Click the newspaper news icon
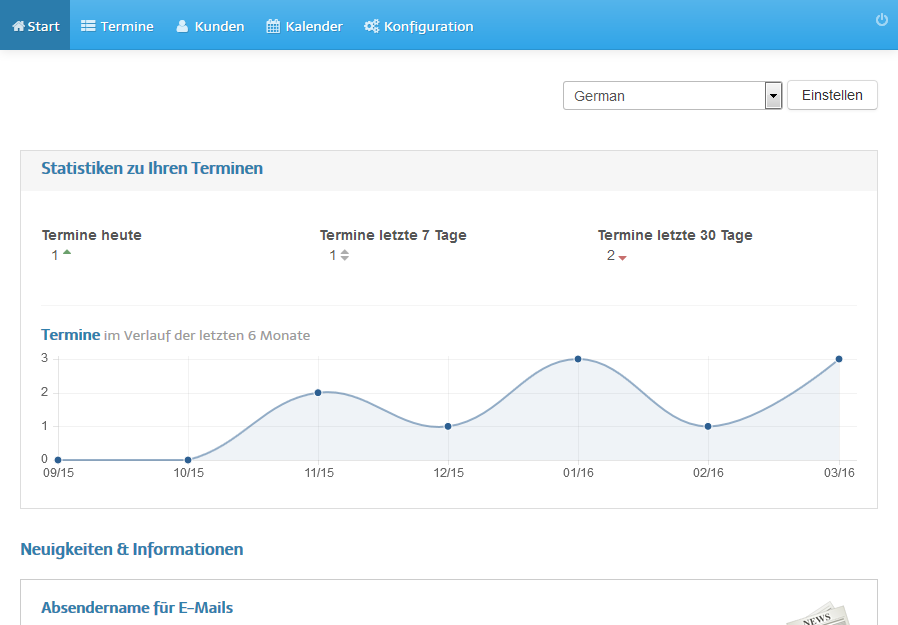Image resolution: width=898 pixels, height=625 pixels. coord(820,614)
